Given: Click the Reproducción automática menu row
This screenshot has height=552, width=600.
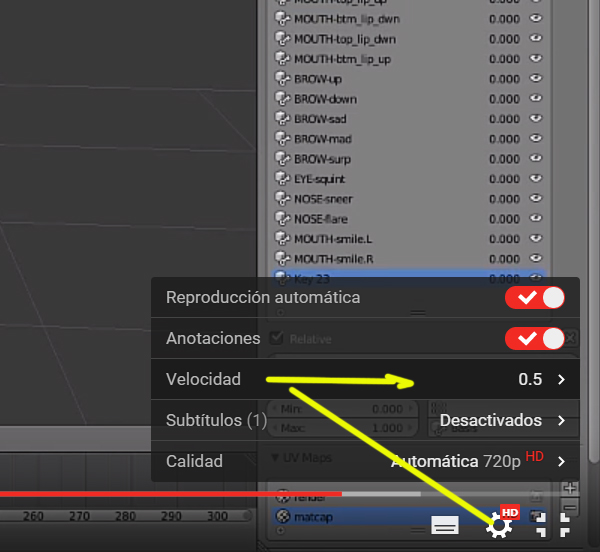Looking at the screenshot, I should tap(365, 298).
